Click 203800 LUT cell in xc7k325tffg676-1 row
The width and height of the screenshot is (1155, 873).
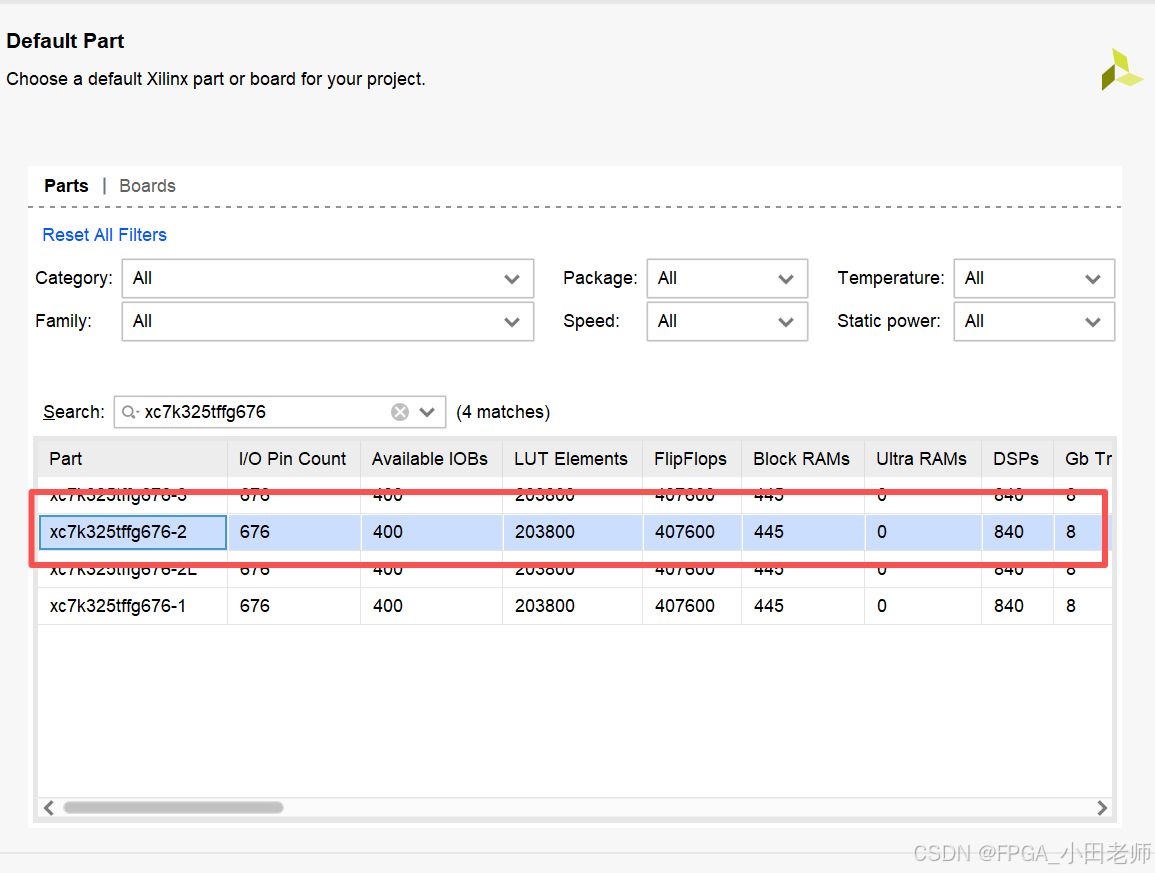pyautogui.click(x=572, y=606)
